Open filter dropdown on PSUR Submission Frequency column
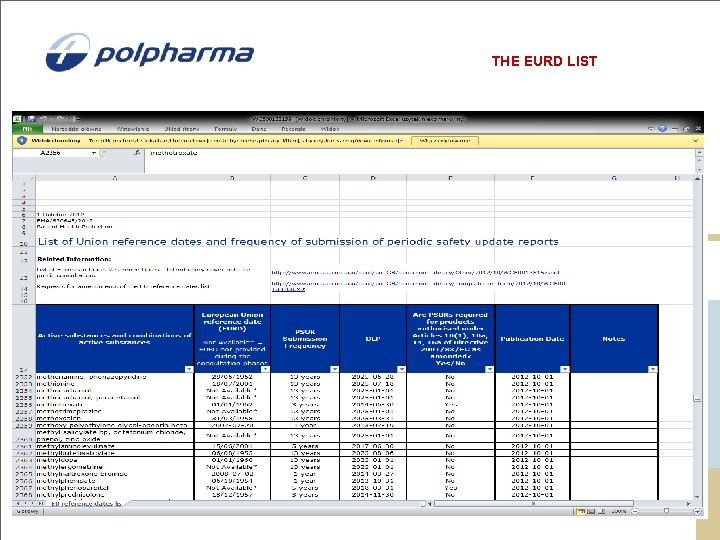The width and height of the screenshot is (720, 540). tap(334, 369)
